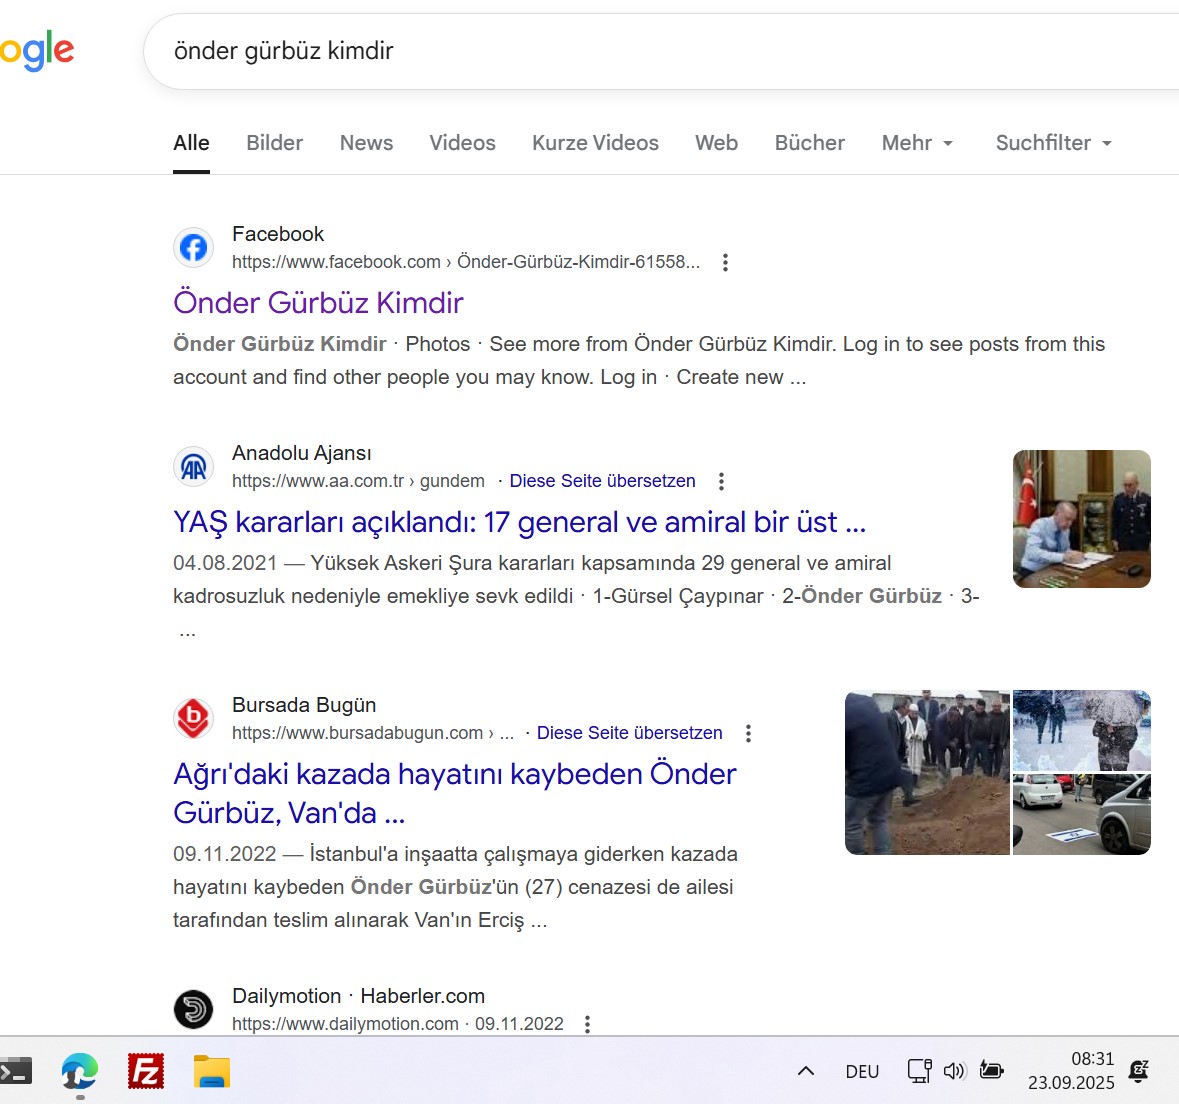This screenshot has width=1179, height=1104.
Task: Click the funeral burial thumbnail image
Action: point(927,772)
